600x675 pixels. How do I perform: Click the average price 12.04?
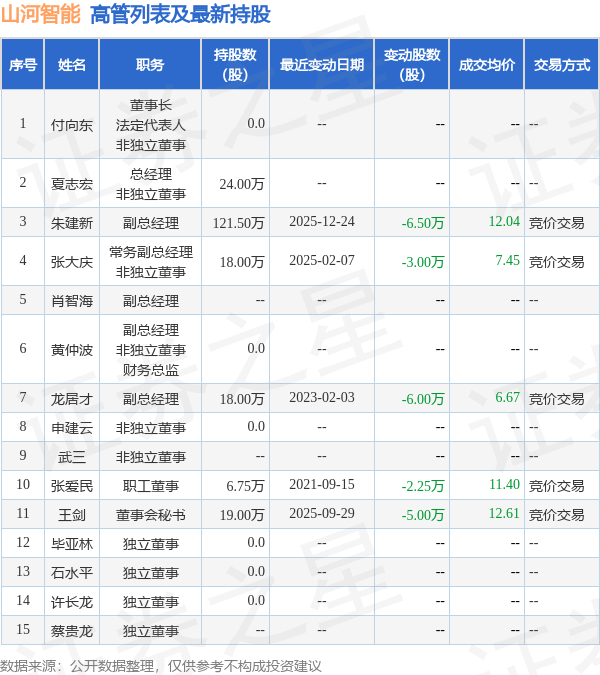coord(504,221)
